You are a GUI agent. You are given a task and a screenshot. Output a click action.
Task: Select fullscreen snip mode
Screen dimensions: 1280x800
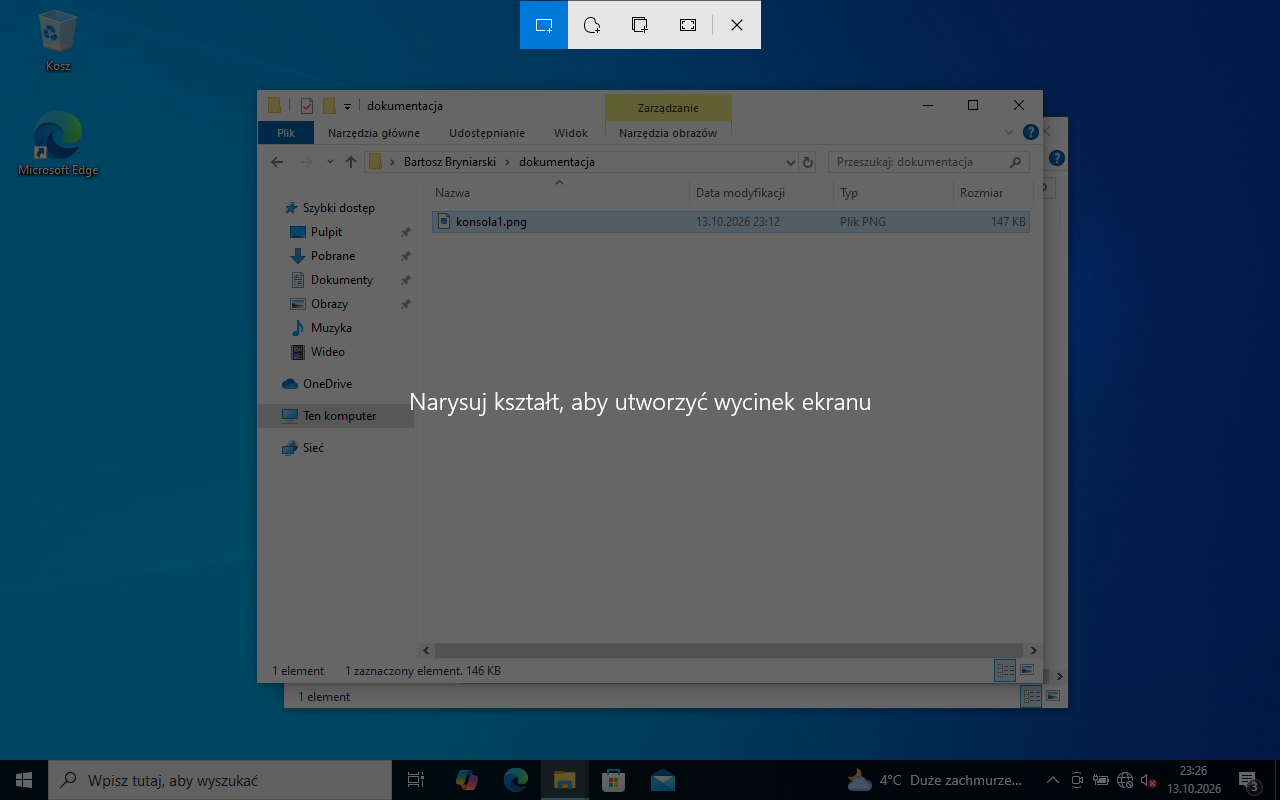[x=688, y=25]
